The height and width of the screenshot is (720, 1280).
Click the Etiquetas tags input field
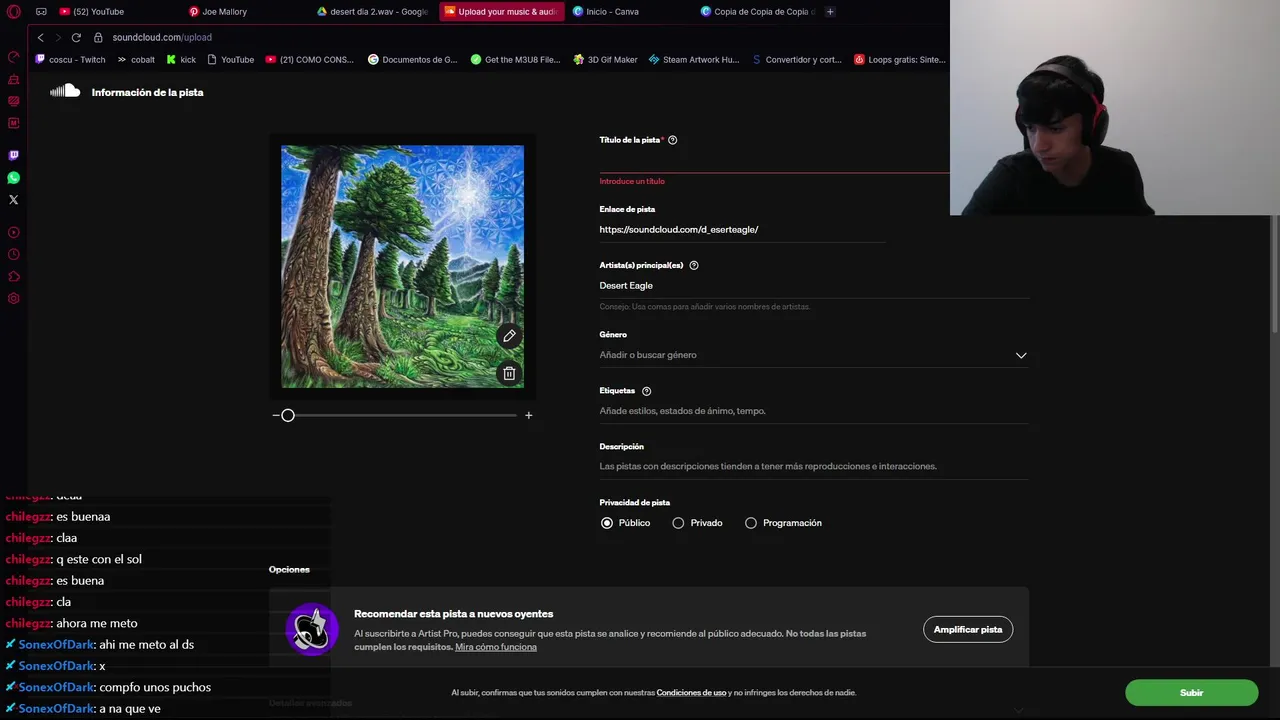813,411
